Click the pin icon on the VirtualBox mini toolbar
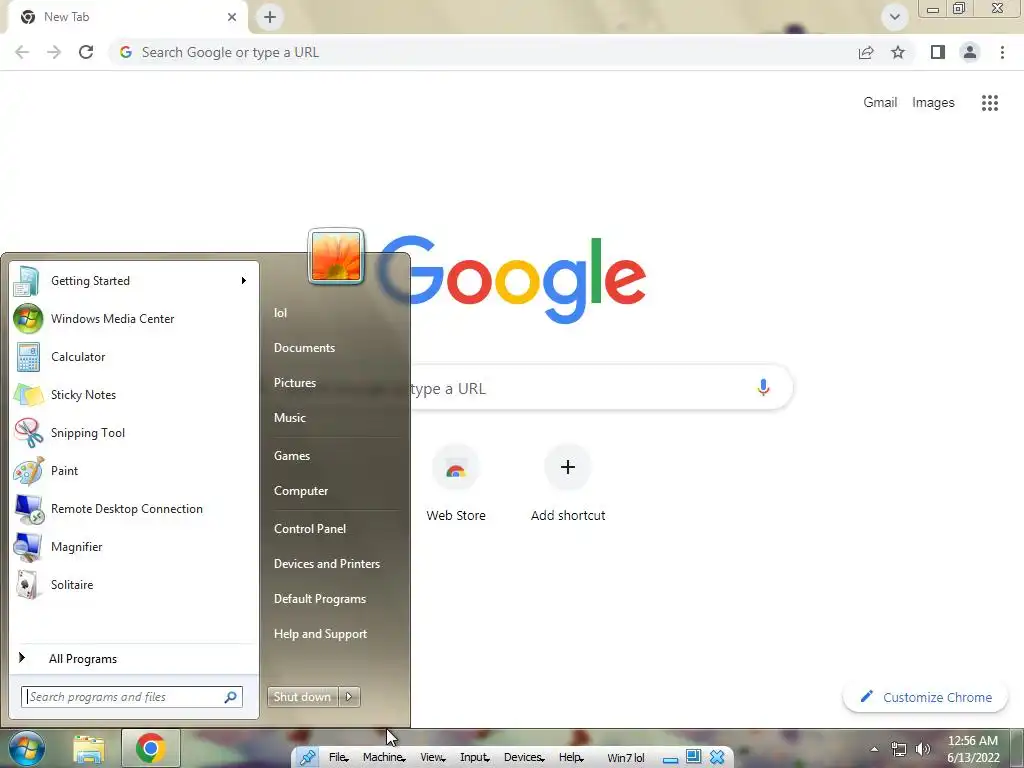 (x=307, y=758)
